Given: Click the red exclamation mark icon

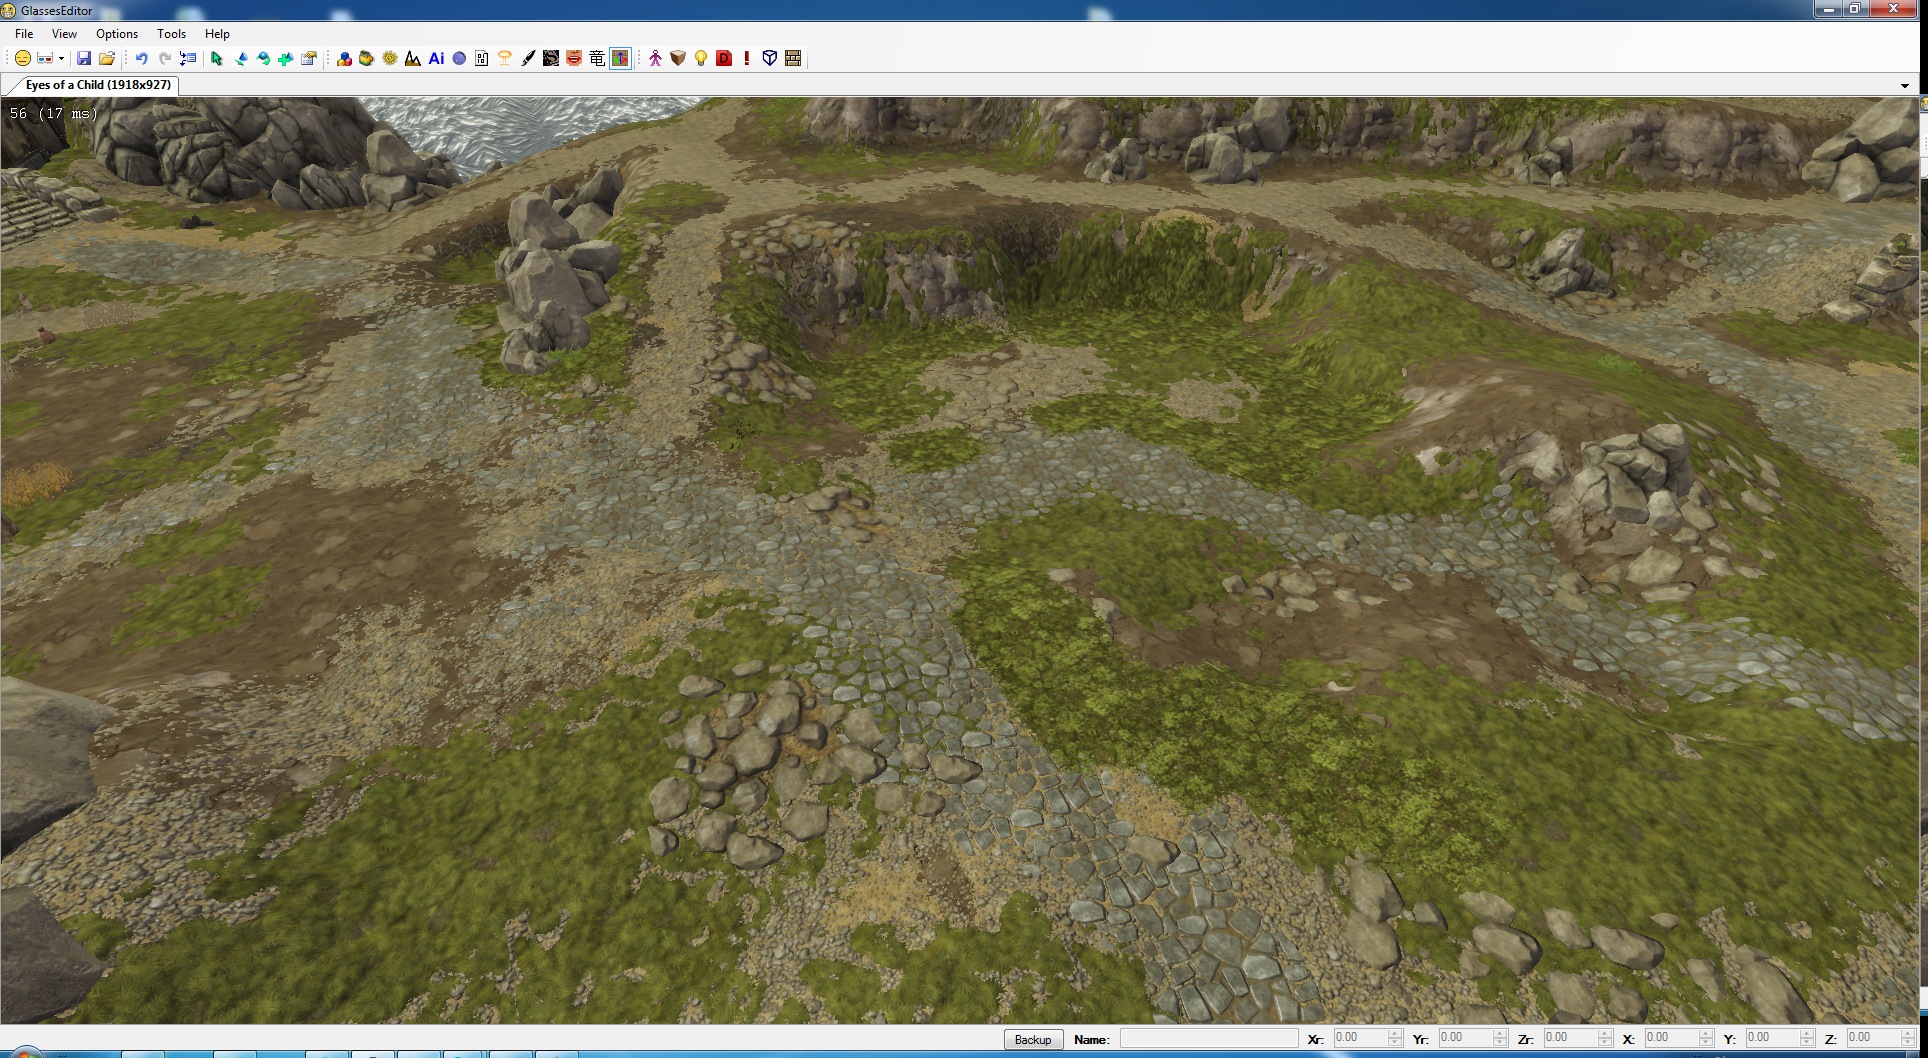Looking at the screenshot, I should pyautogui.click(x=747, y=59).
